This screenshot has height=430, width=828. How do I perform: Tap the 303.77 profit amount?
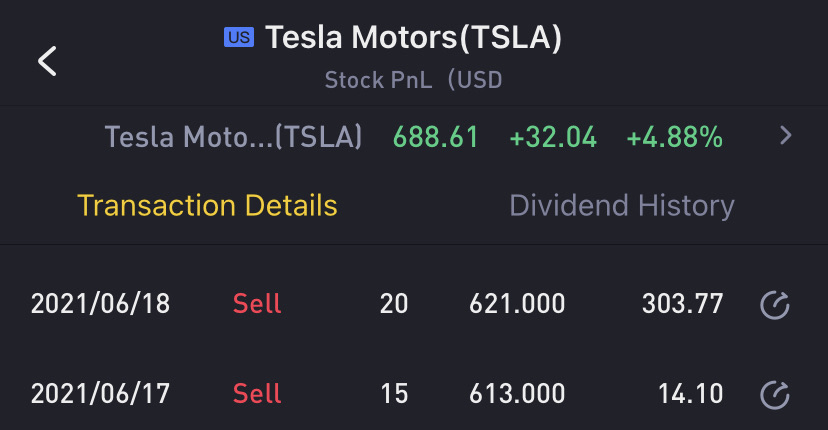(682, 304)
